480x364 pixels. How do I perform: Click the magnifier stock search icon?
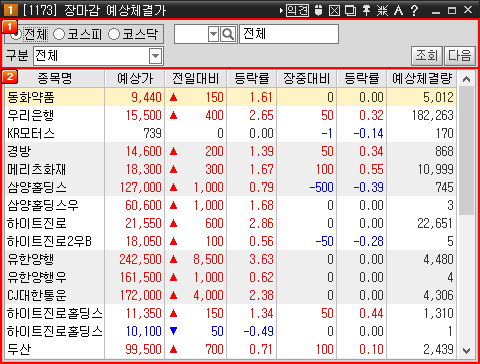coord(228,34)
